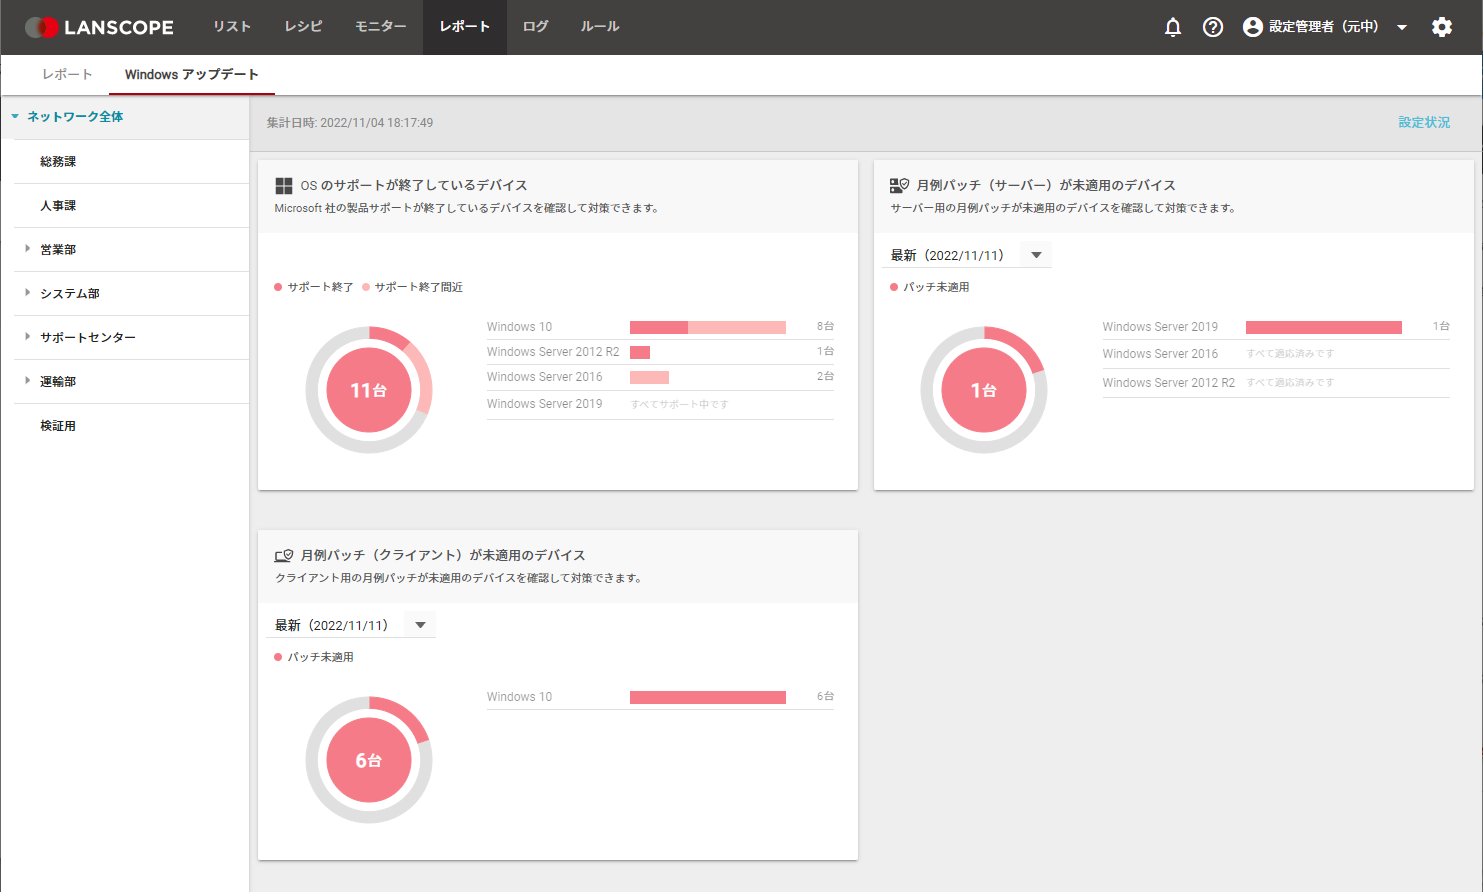Click the 設定管理者（元中） user name
The height and width of the screenshot is (892, 1483).
click(1324, 27)
